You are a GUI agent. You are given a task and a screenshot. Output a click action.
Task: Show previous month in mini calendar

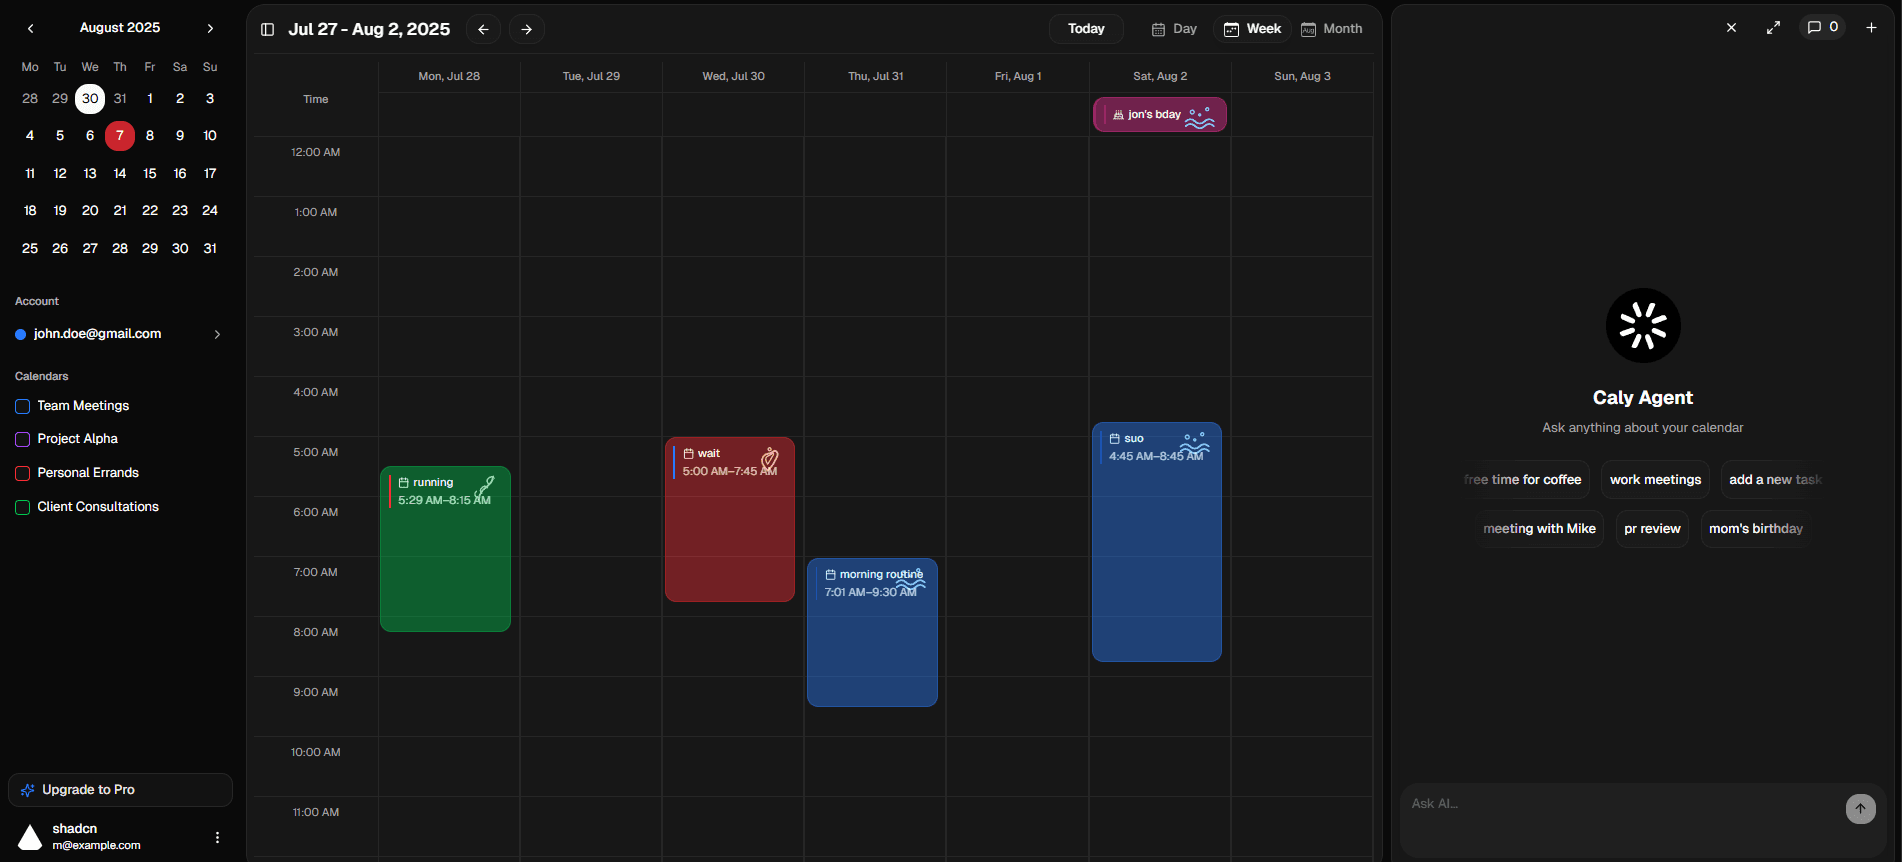30,28
